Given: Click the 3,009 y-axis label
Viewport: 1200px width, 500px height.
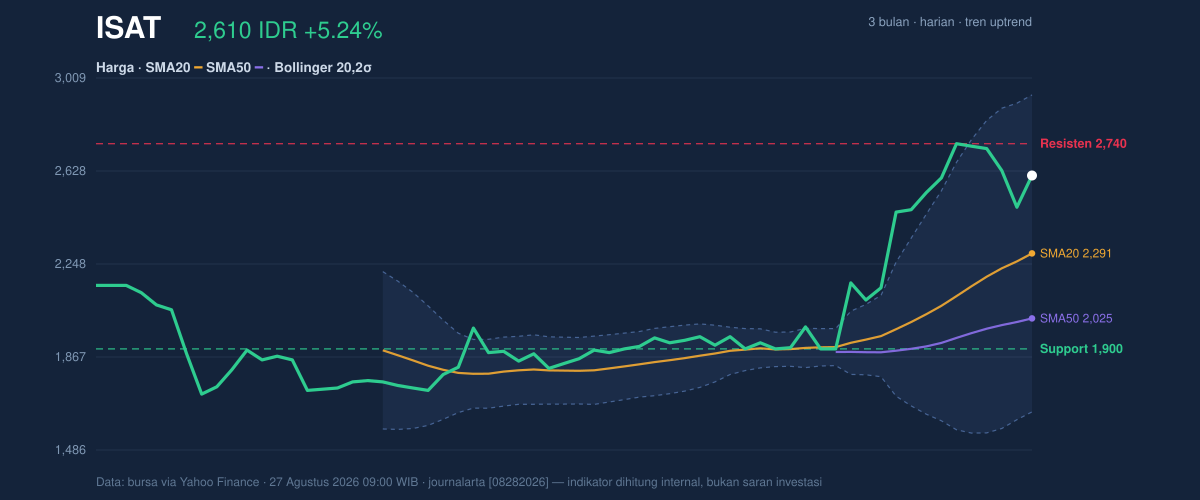Looking at the screenshot, I should tap(69, 78).
